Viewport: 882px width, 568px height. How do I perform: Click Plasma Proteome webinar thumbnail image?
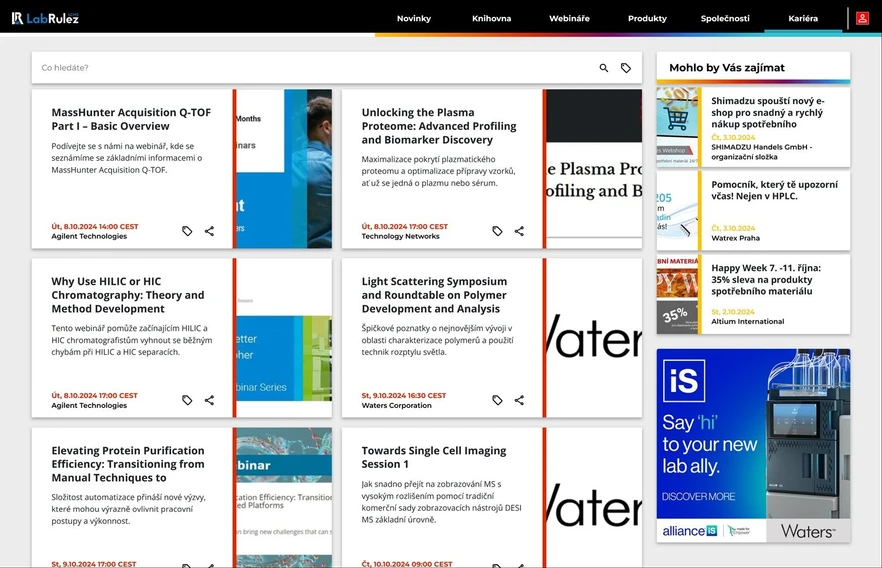pyautogui.click(x=594, y=169)
